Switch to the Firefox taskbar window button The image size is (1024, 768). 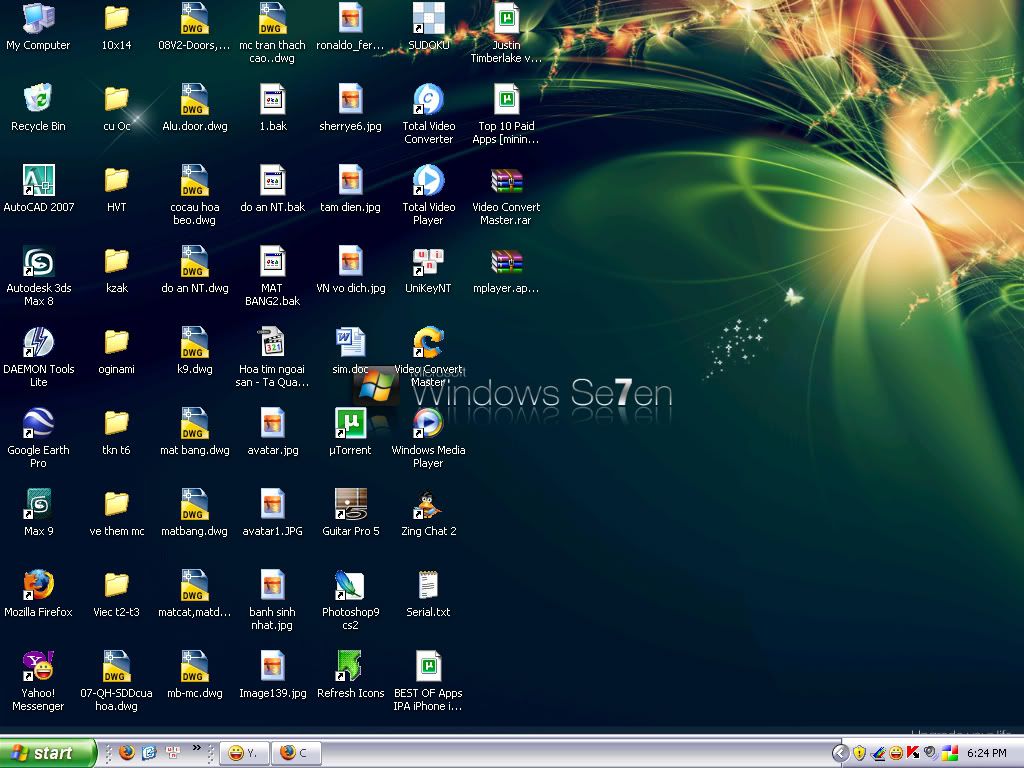tap(296, 753)
